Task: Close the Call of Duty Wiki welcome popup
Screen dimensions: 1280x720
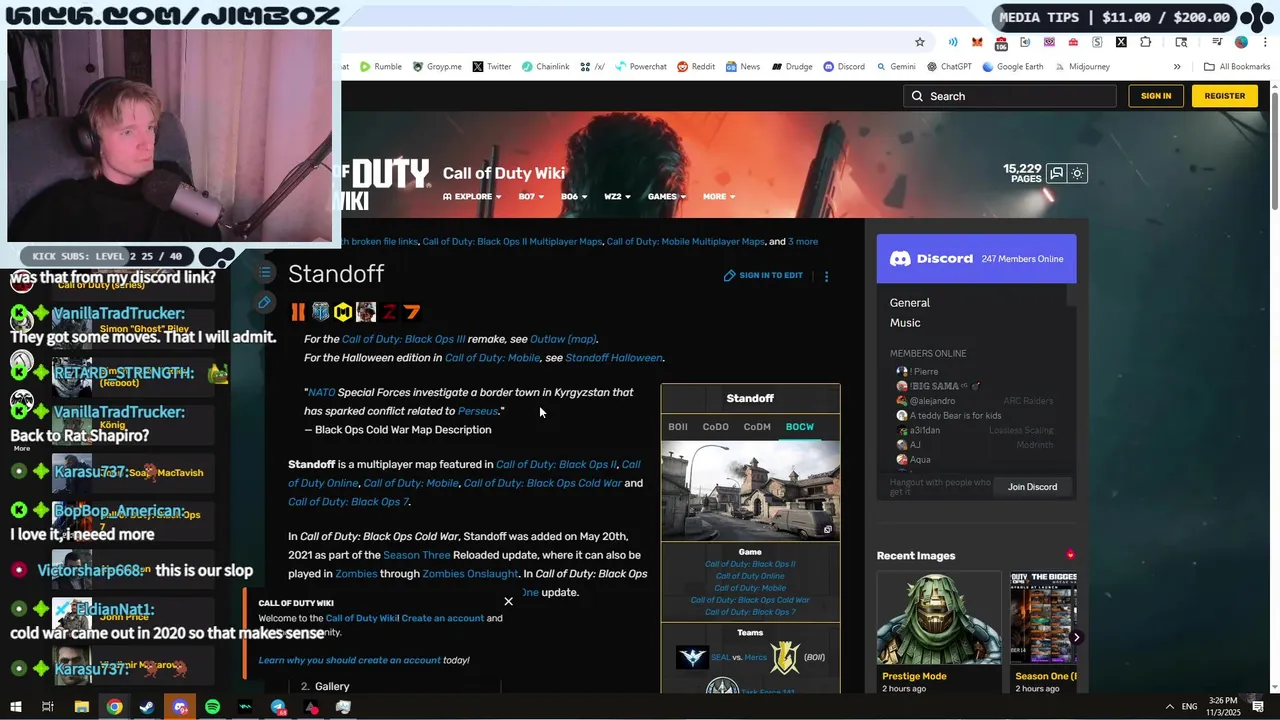Action: click(x=508, y=602)
